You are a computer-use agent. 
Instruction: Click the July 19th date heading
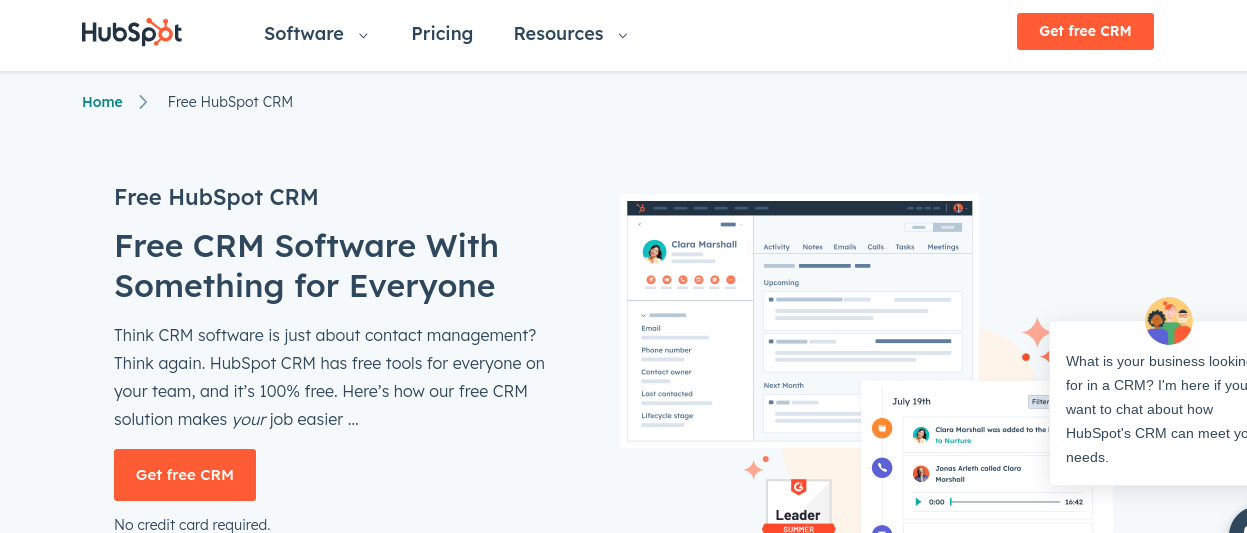pos(911,401)
